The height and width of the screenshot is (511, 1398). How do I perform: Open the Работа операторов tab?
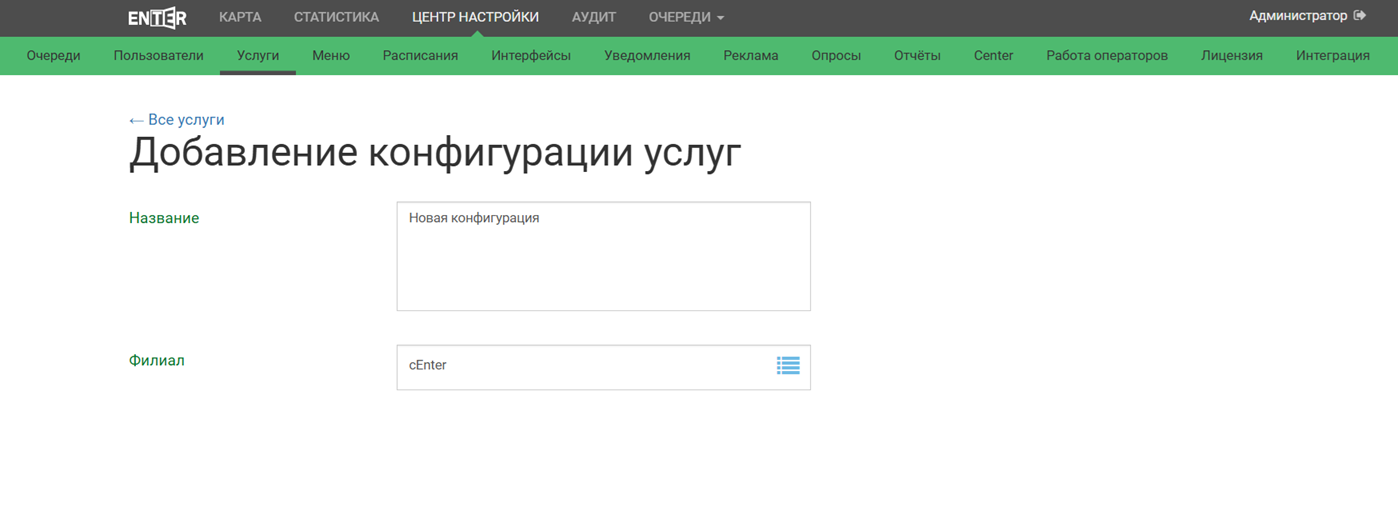tap(1107, 56)
